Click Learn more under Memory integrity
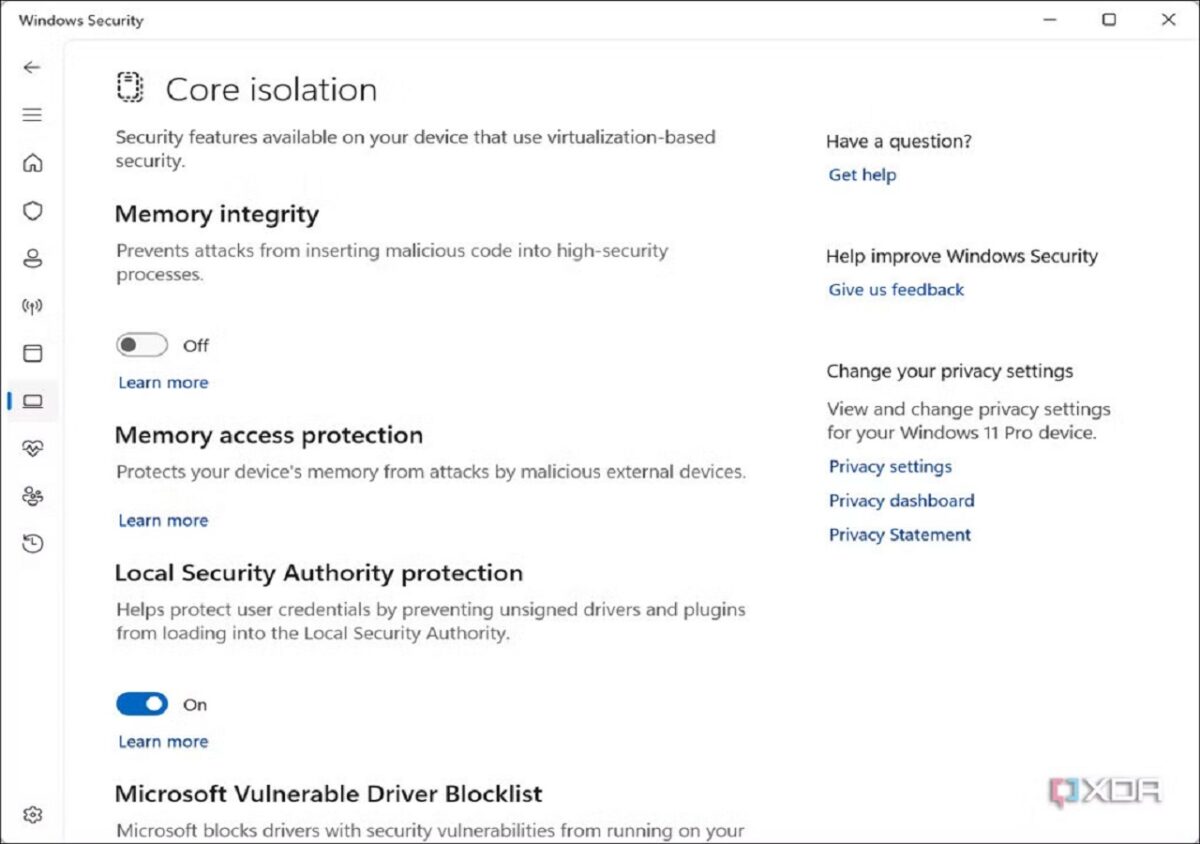This screenshot has height=844, width=1200. [x=163, y=382]
